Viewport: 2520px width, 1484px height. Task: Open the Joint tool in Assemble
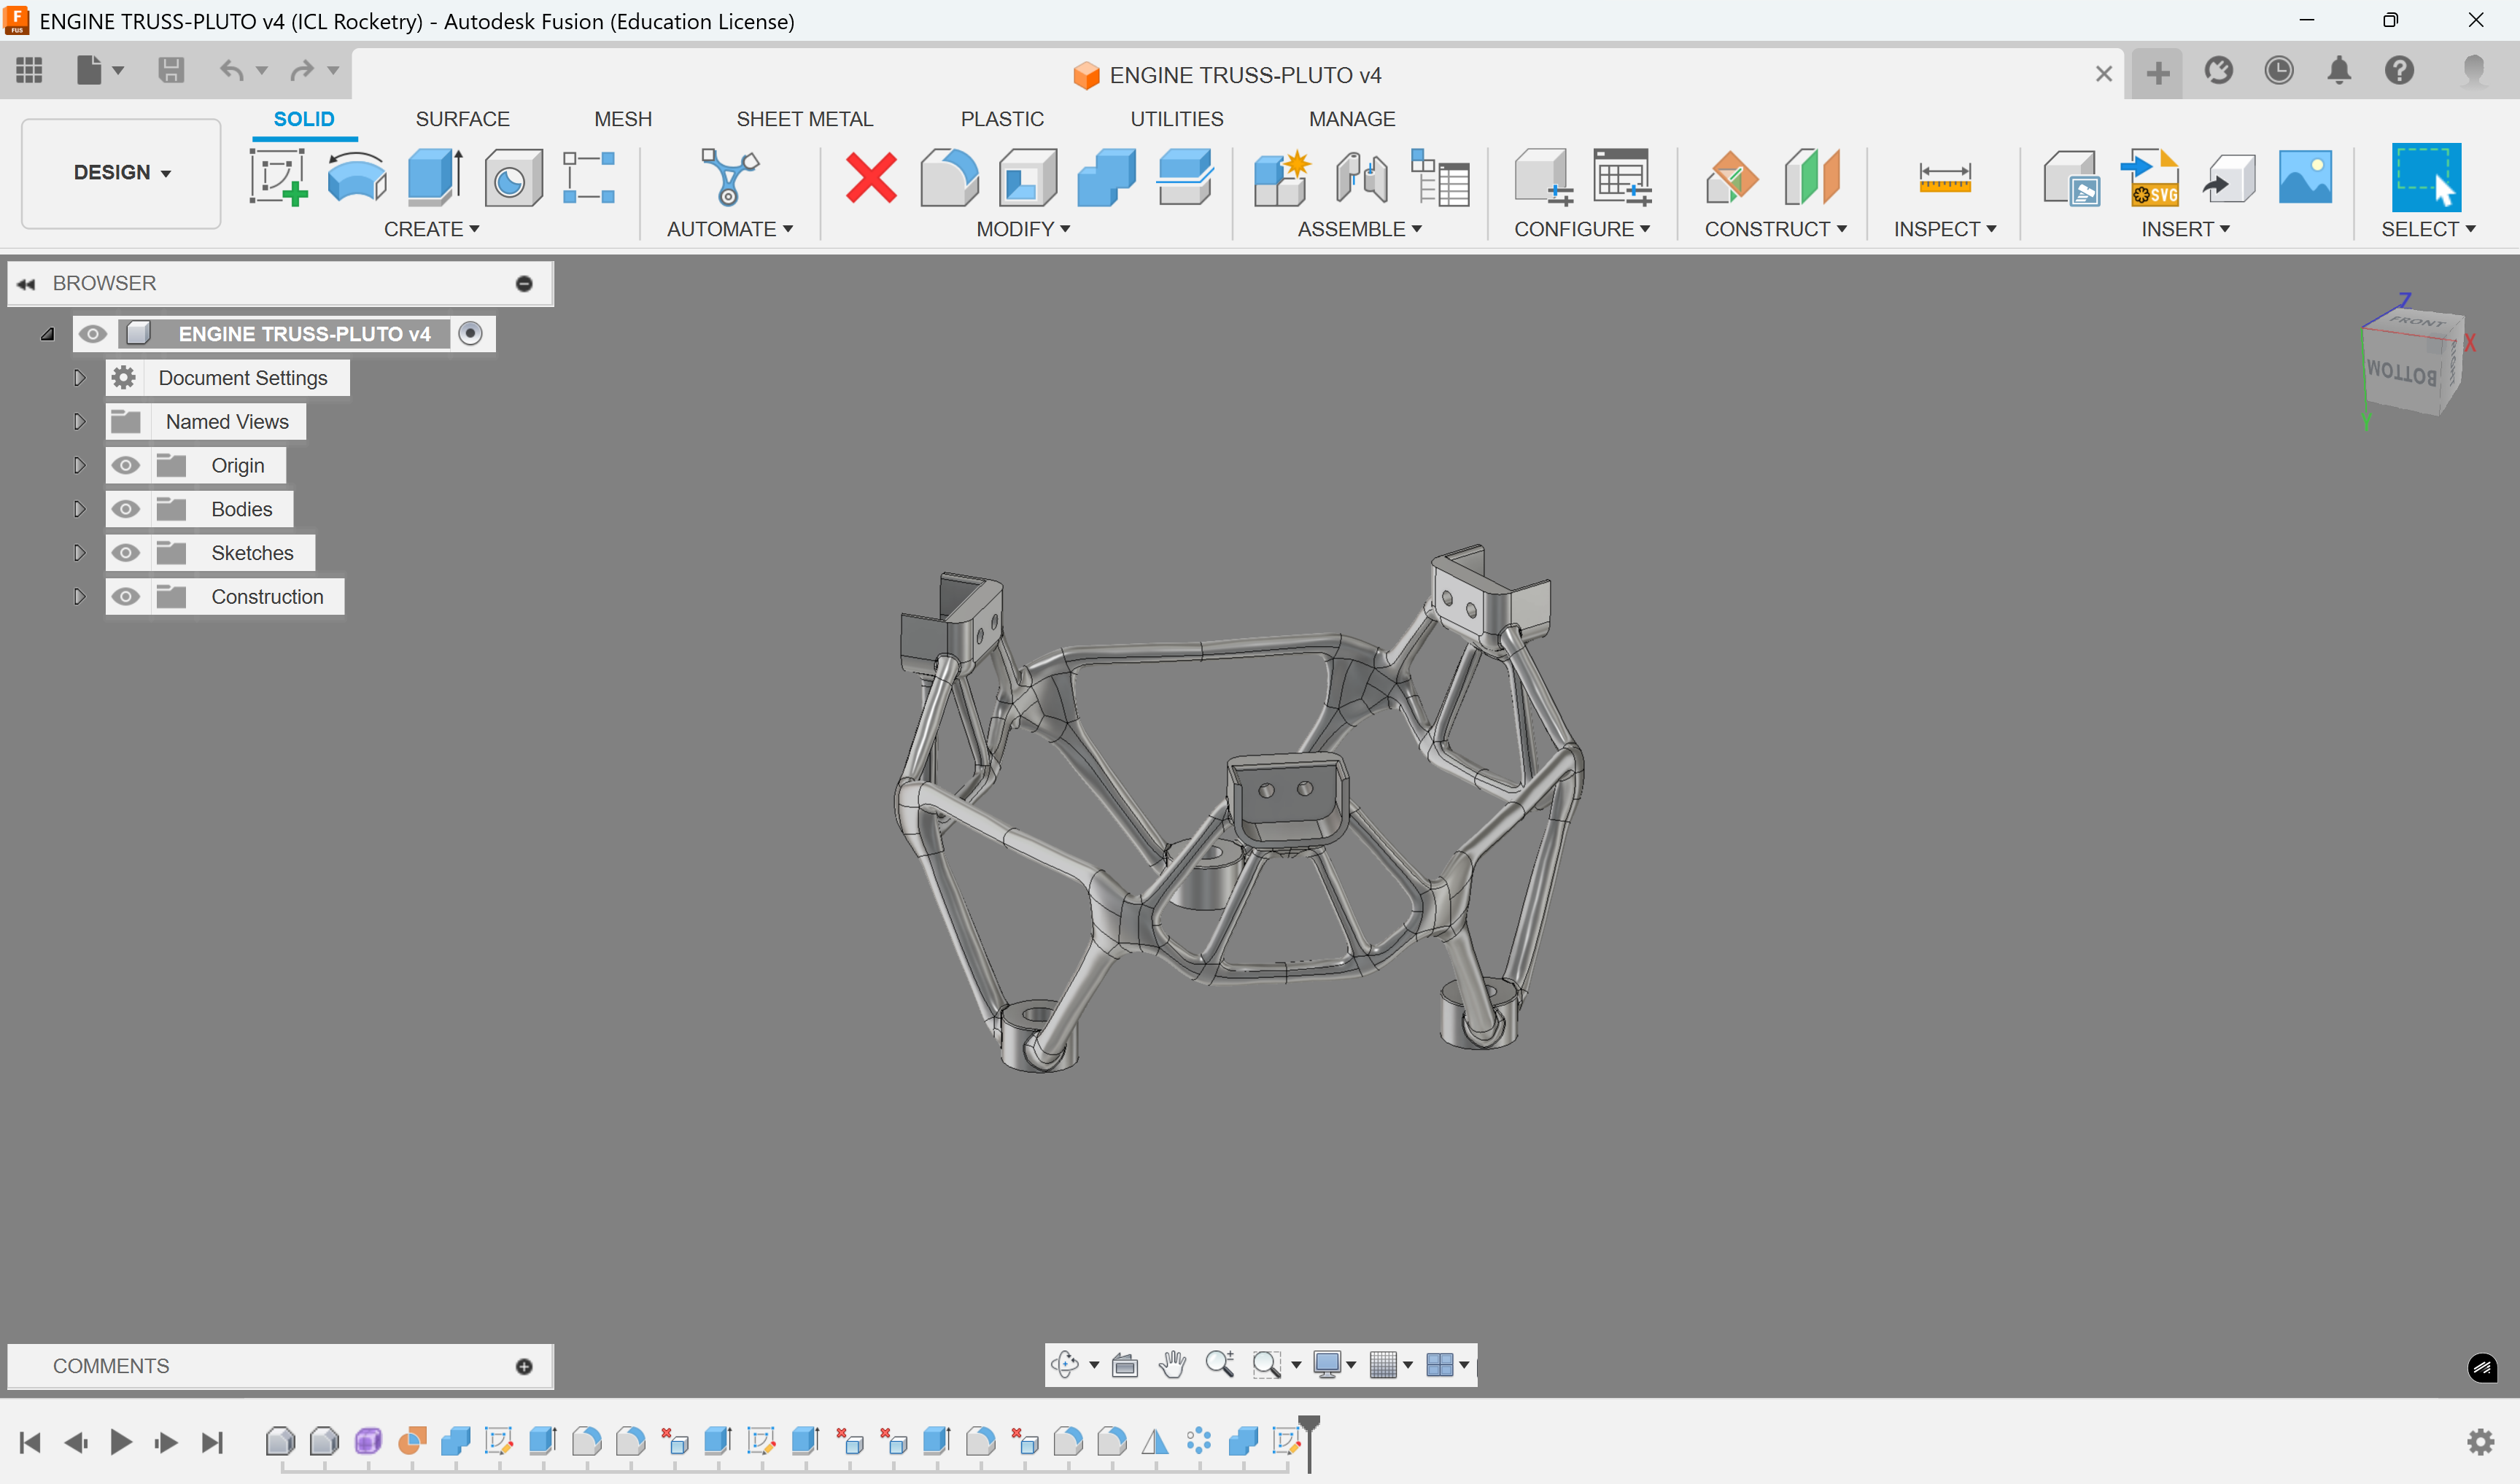pos(1361,177)
